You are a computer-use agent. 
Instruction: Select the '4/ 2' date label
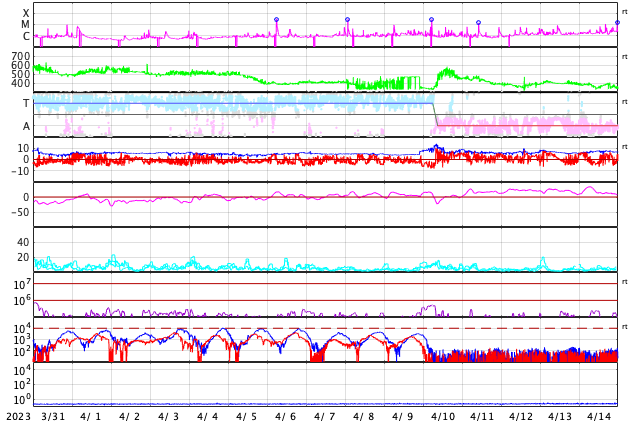coord(129,416)
